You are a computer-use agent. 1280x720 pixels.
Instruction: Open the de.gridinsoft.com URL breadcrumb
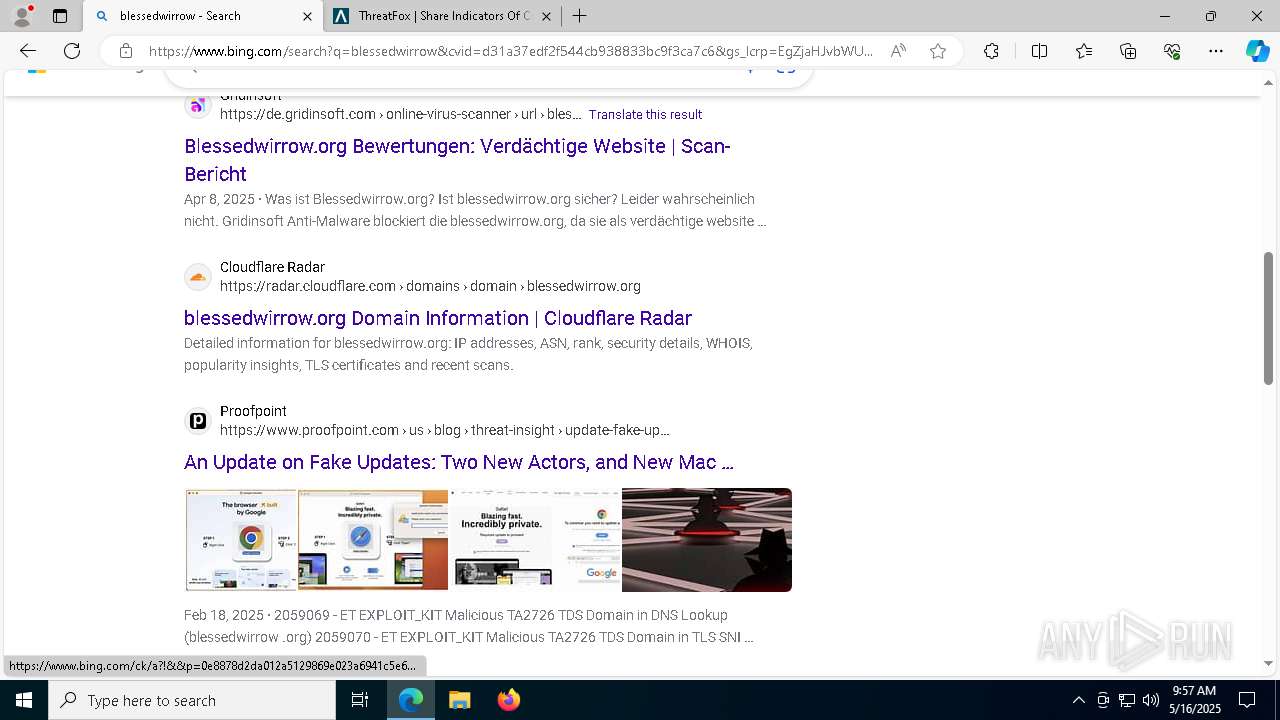click(400, 114)
